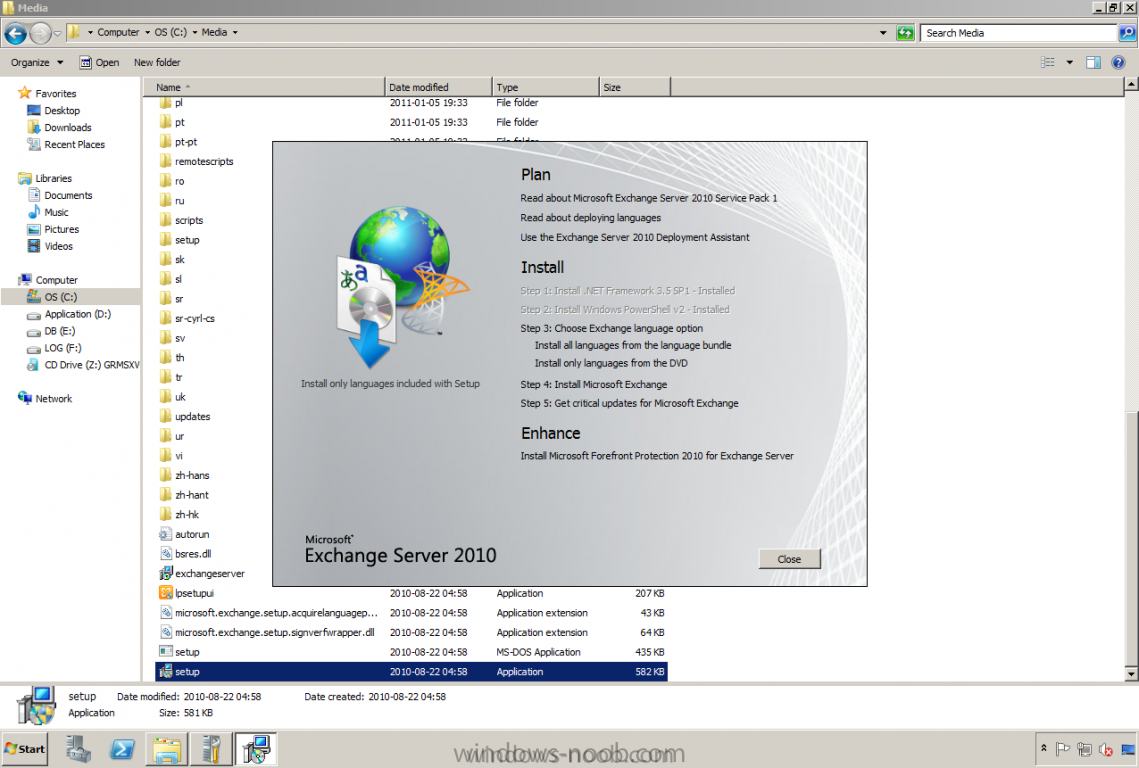Expand the dropdown arrow after Media breadcrumb
The width and height of the screenshot is (1139, 768).
click(x=235, y=33)
